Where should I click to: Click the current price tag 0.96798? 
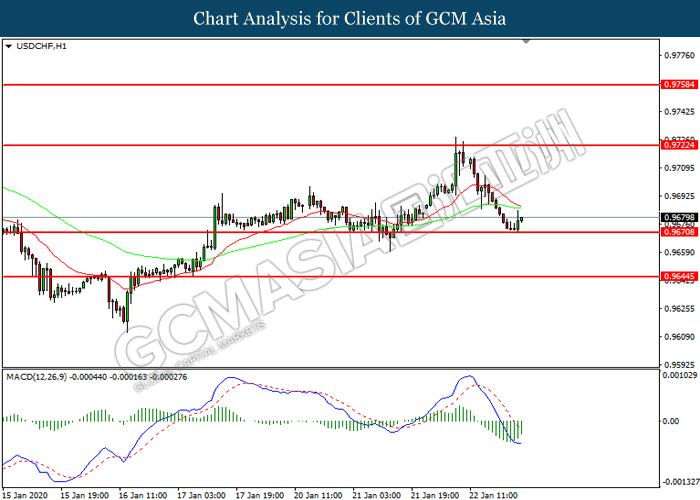tap(679, 218)
